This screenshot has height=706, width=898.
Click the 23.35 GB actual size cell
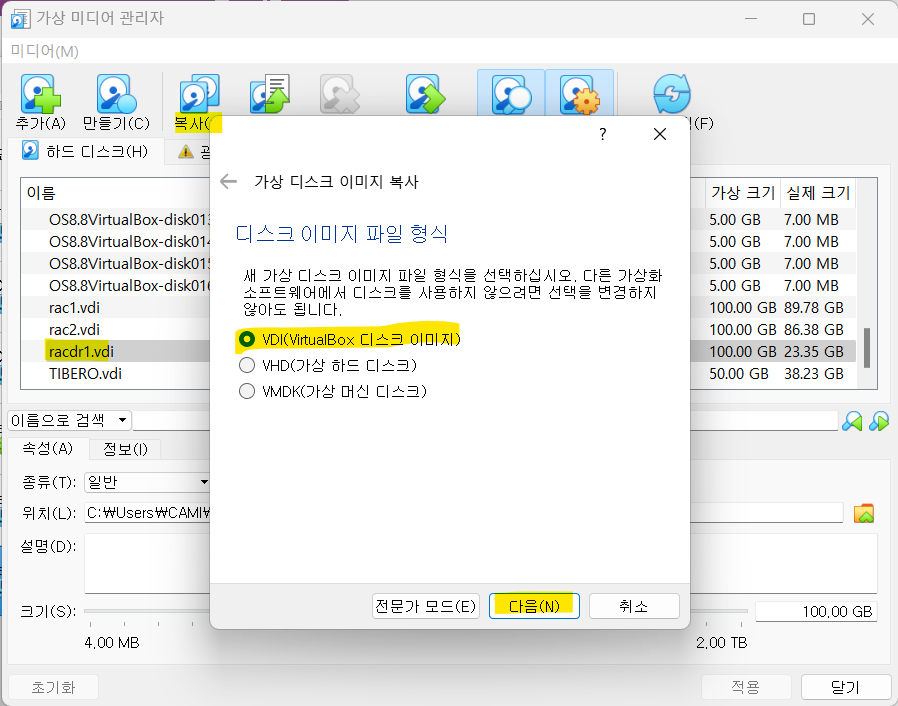(814, 352)
